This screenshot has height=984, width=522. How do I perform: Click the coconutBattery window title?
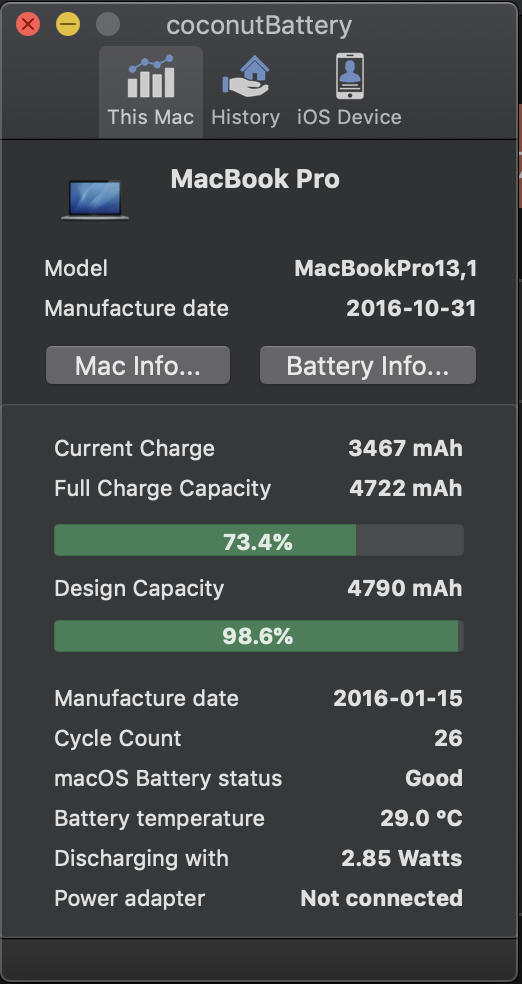tap(259, 26)
